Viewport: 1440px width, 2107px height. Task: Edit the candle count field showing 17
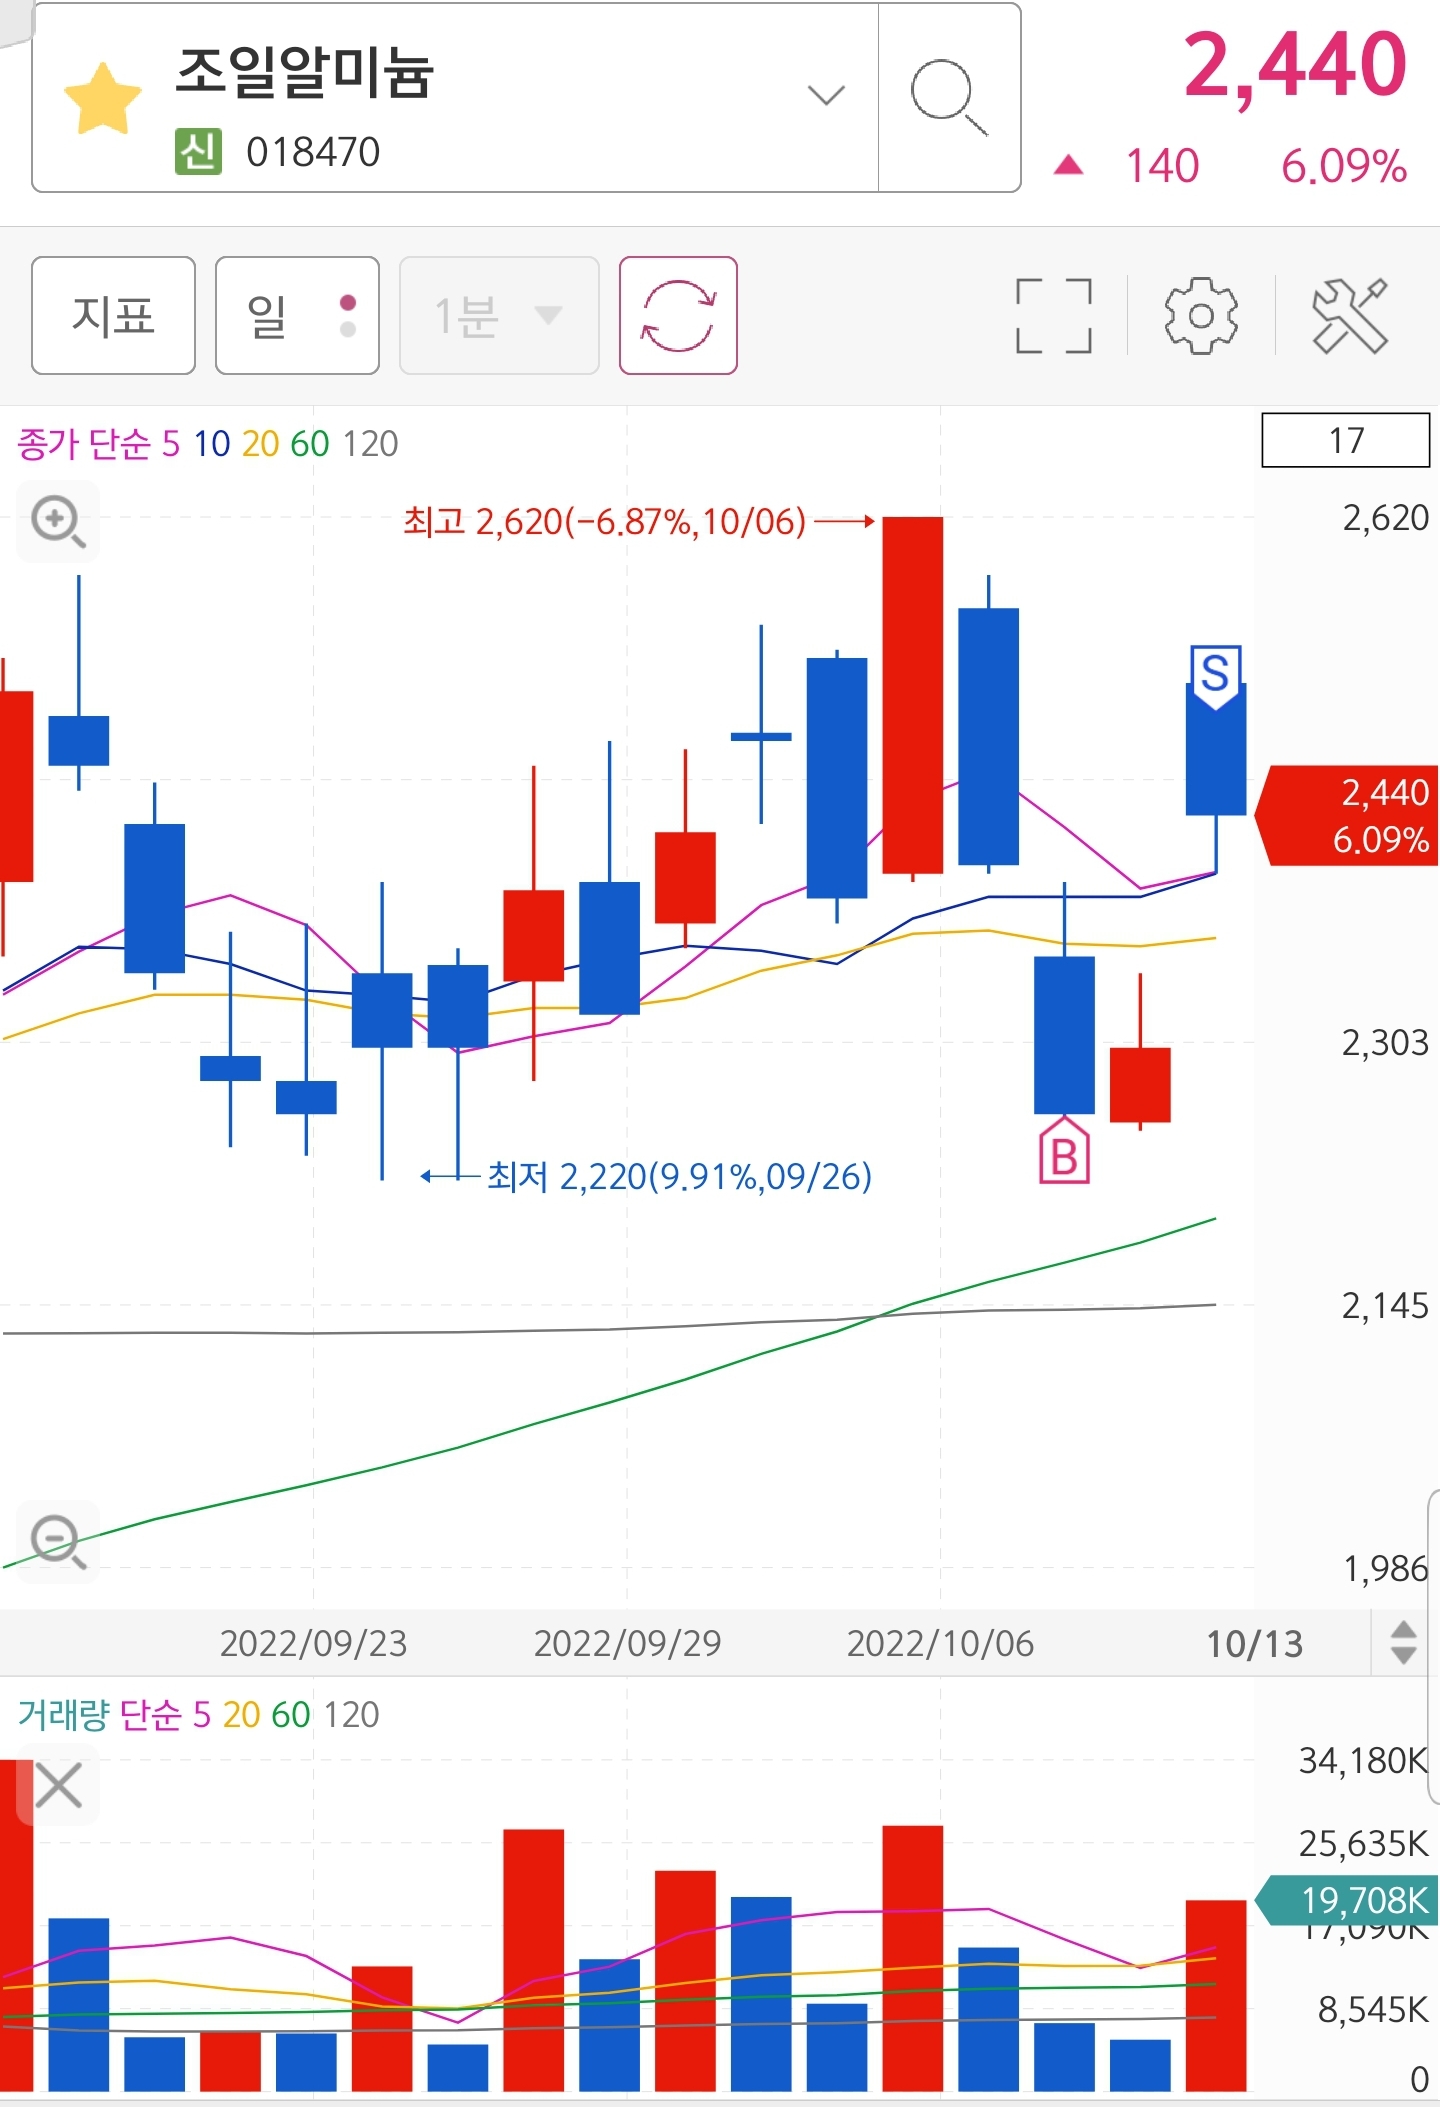tap(1345, 440)
